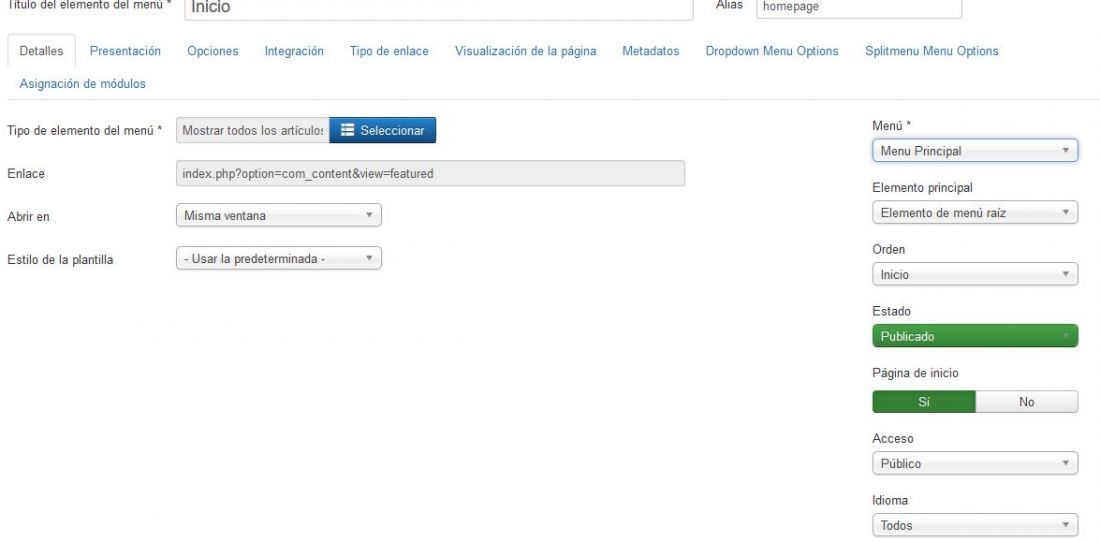This screenshot has height=542, width=1100.
Task: Click the Seleccionar menu item type button
Action: [382, 130]
